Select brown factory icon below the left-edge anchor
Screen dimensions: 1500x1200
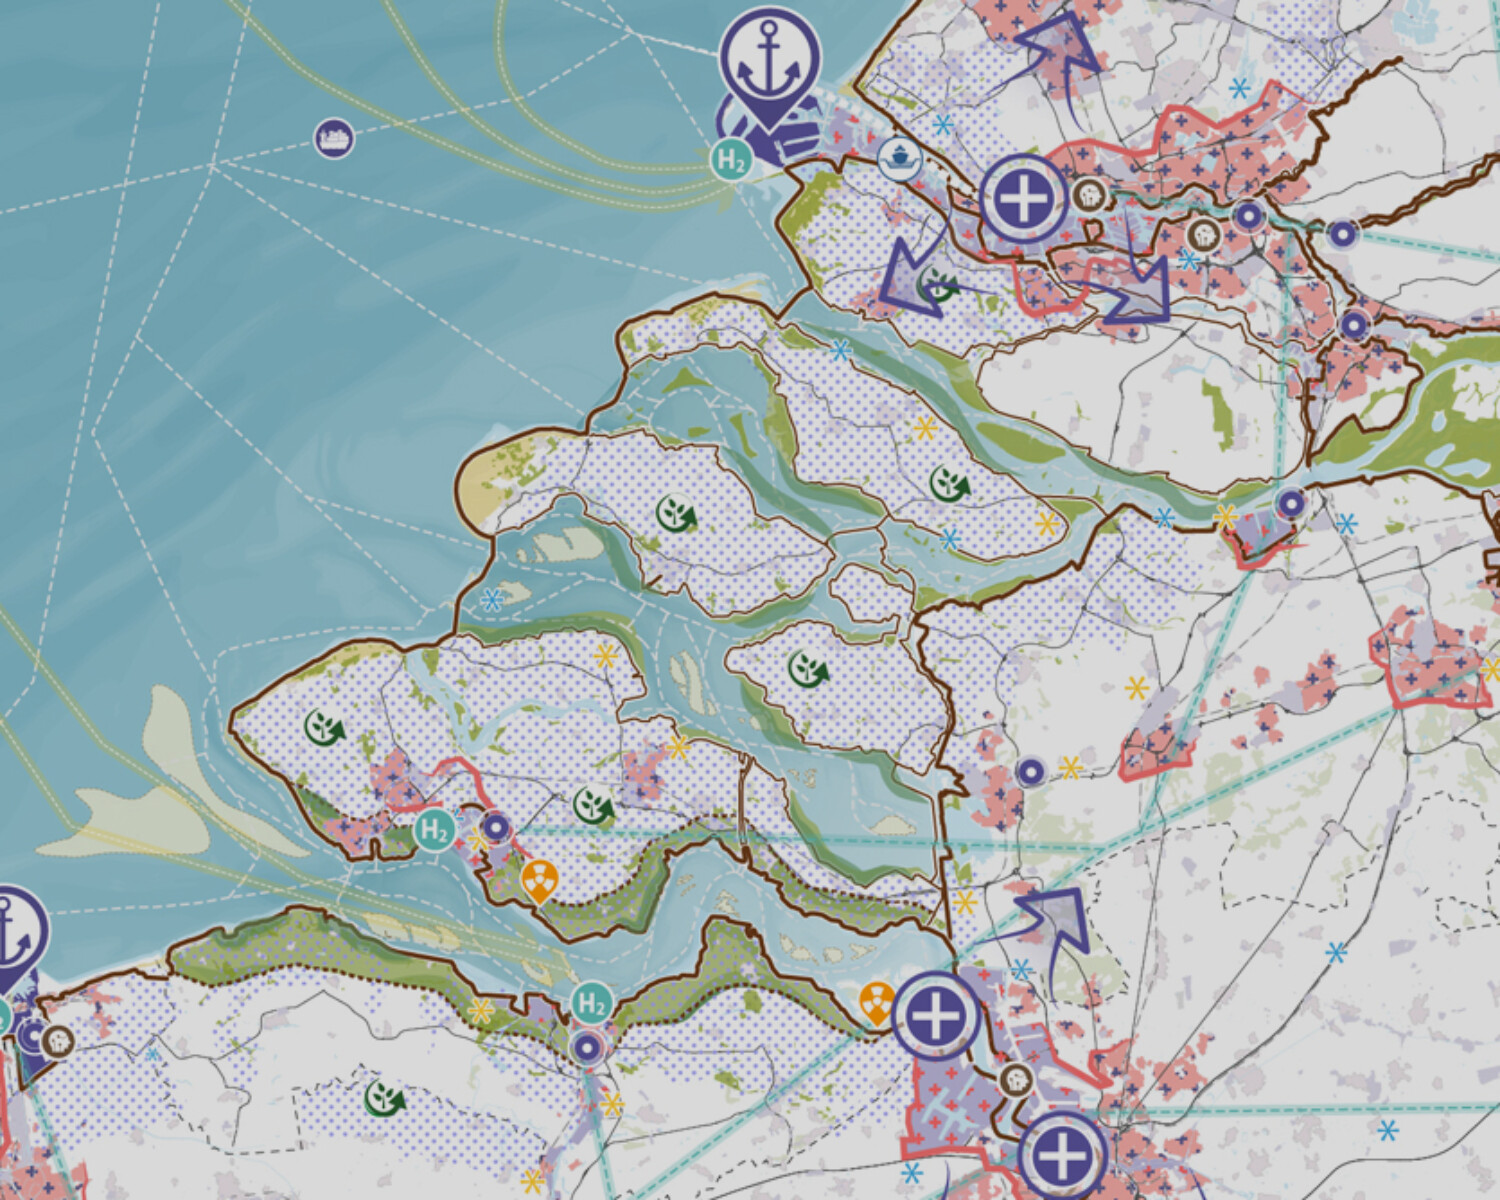click(57, 1041)
